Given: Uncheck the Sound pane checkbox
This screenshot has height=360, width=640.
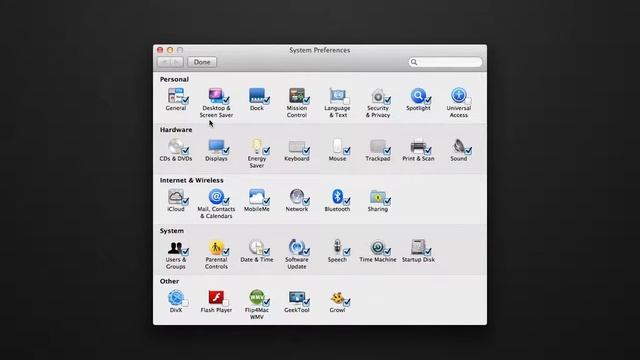Looking at the screenshot, I should 468,151.
